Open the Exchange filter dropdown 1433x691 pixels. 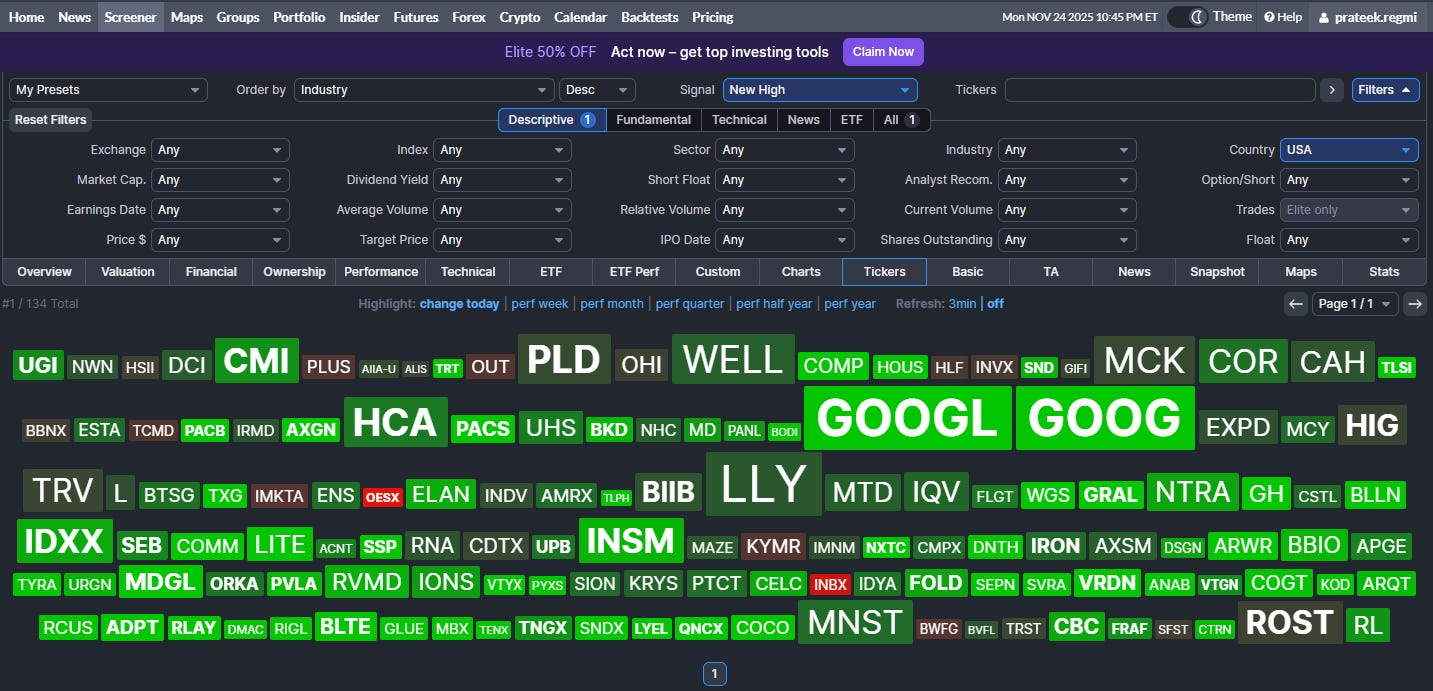[x=220, y=150]
